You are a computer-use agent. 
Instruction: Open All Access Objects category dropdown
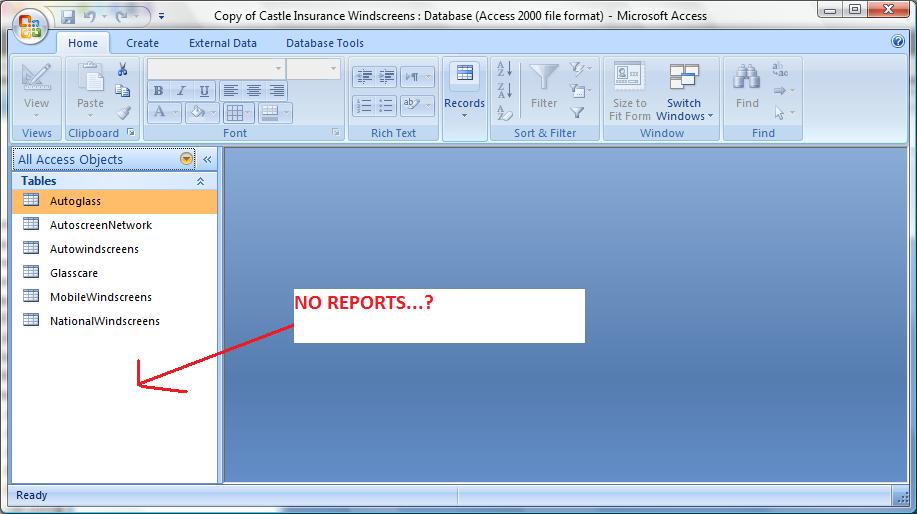[x=187, y=159]
